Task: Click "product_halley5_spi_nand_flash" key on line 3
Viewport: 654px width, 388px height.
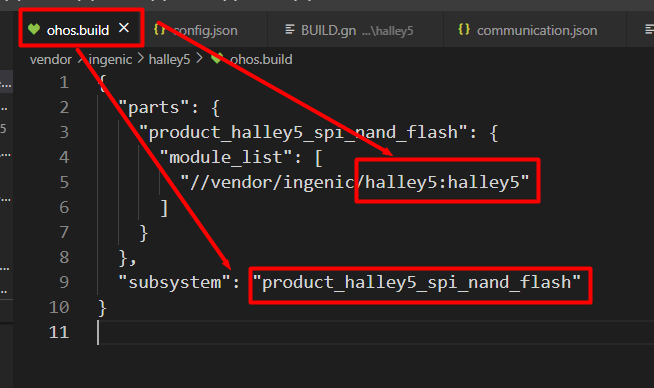Action: [303, 133]
